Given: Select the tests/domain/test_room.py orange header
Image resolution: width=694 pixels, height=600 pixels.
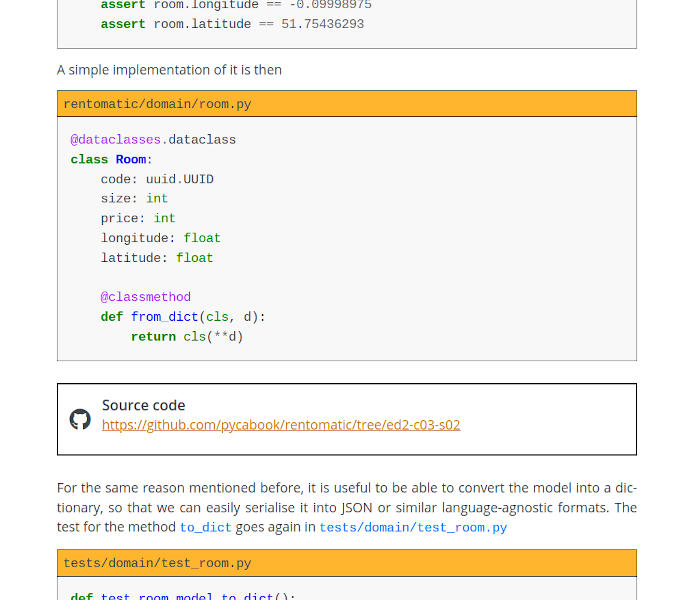Looking at the screenshot, I should [x=347, y=563].
